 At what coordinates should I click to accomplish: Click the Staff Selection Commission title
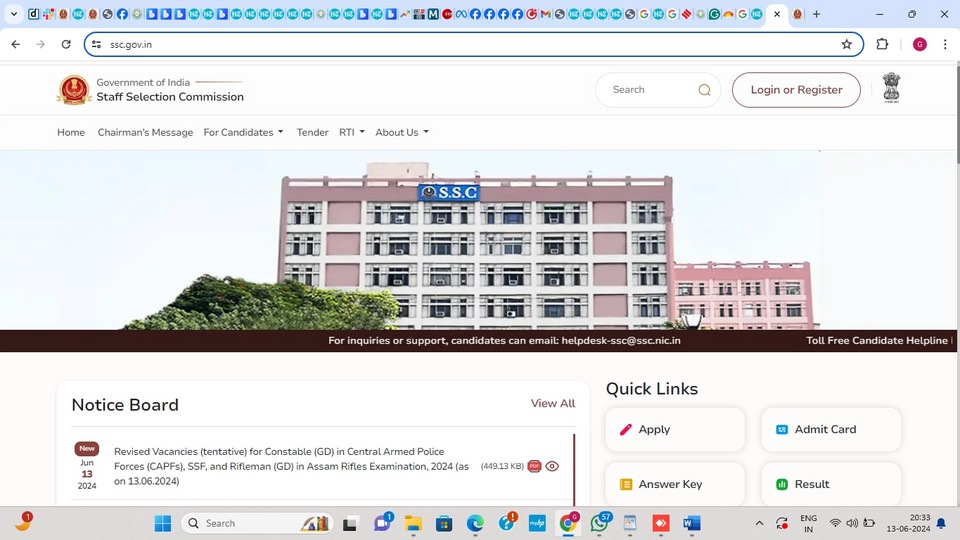click(x=170, y=97)
